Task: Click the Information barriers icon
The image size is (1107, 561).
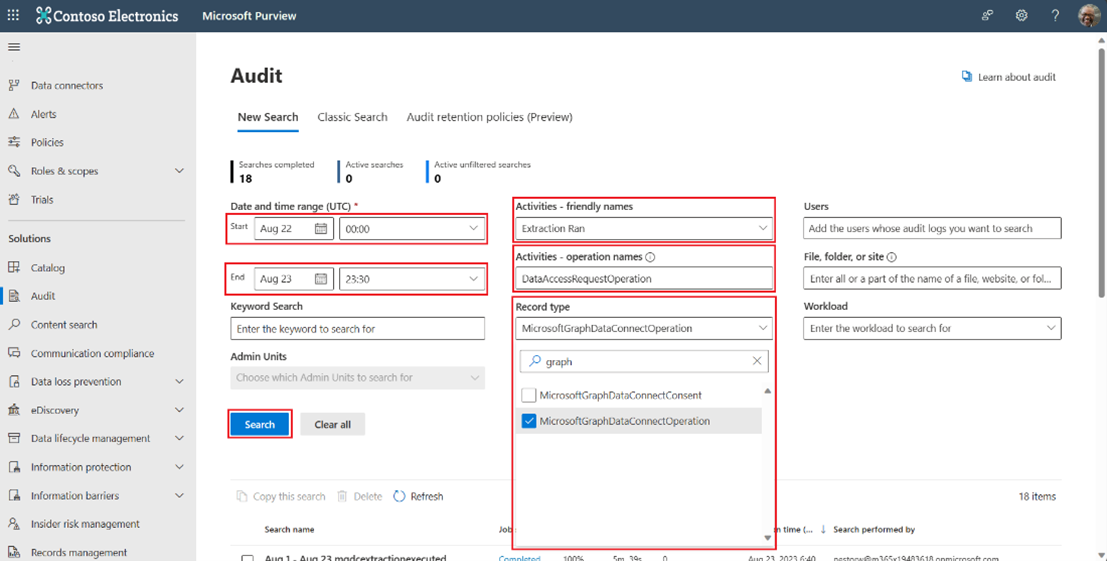Action: (13, 495)
